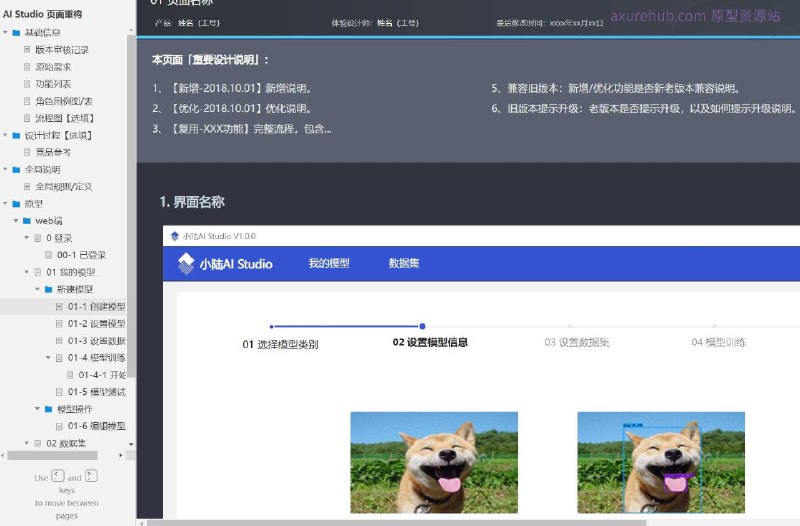Open the 01-5 模型测试 page
Image resolution: width=800 pixels, height=526 pixels.
pos(96,392)
